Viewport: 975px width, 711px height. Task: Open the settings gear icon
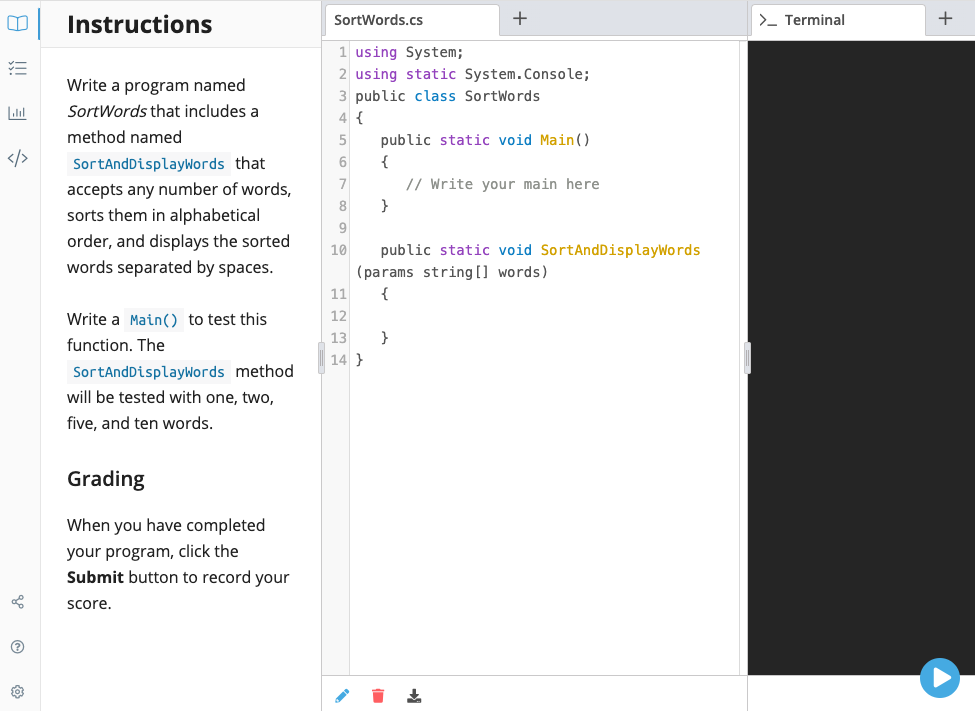coord(17,691)
